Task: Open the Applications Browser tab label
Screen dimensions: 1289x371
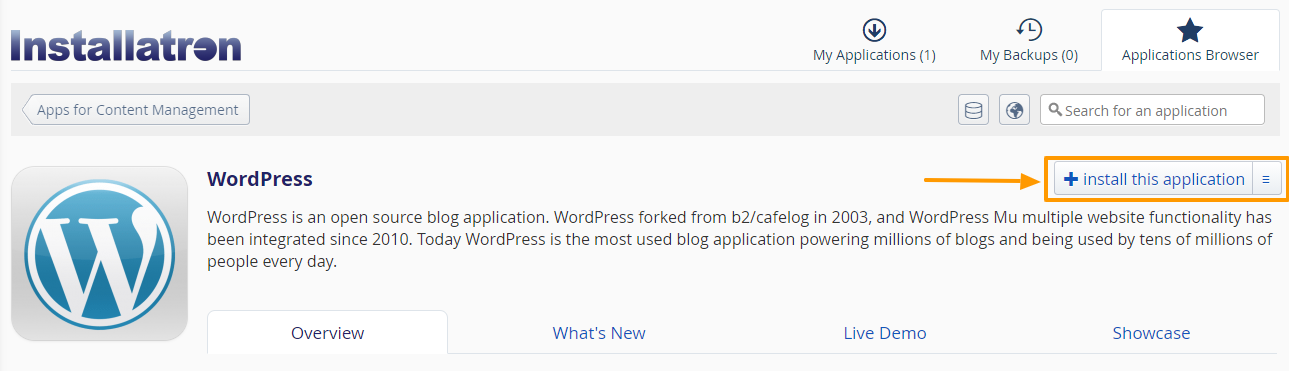Action: 1190,55
